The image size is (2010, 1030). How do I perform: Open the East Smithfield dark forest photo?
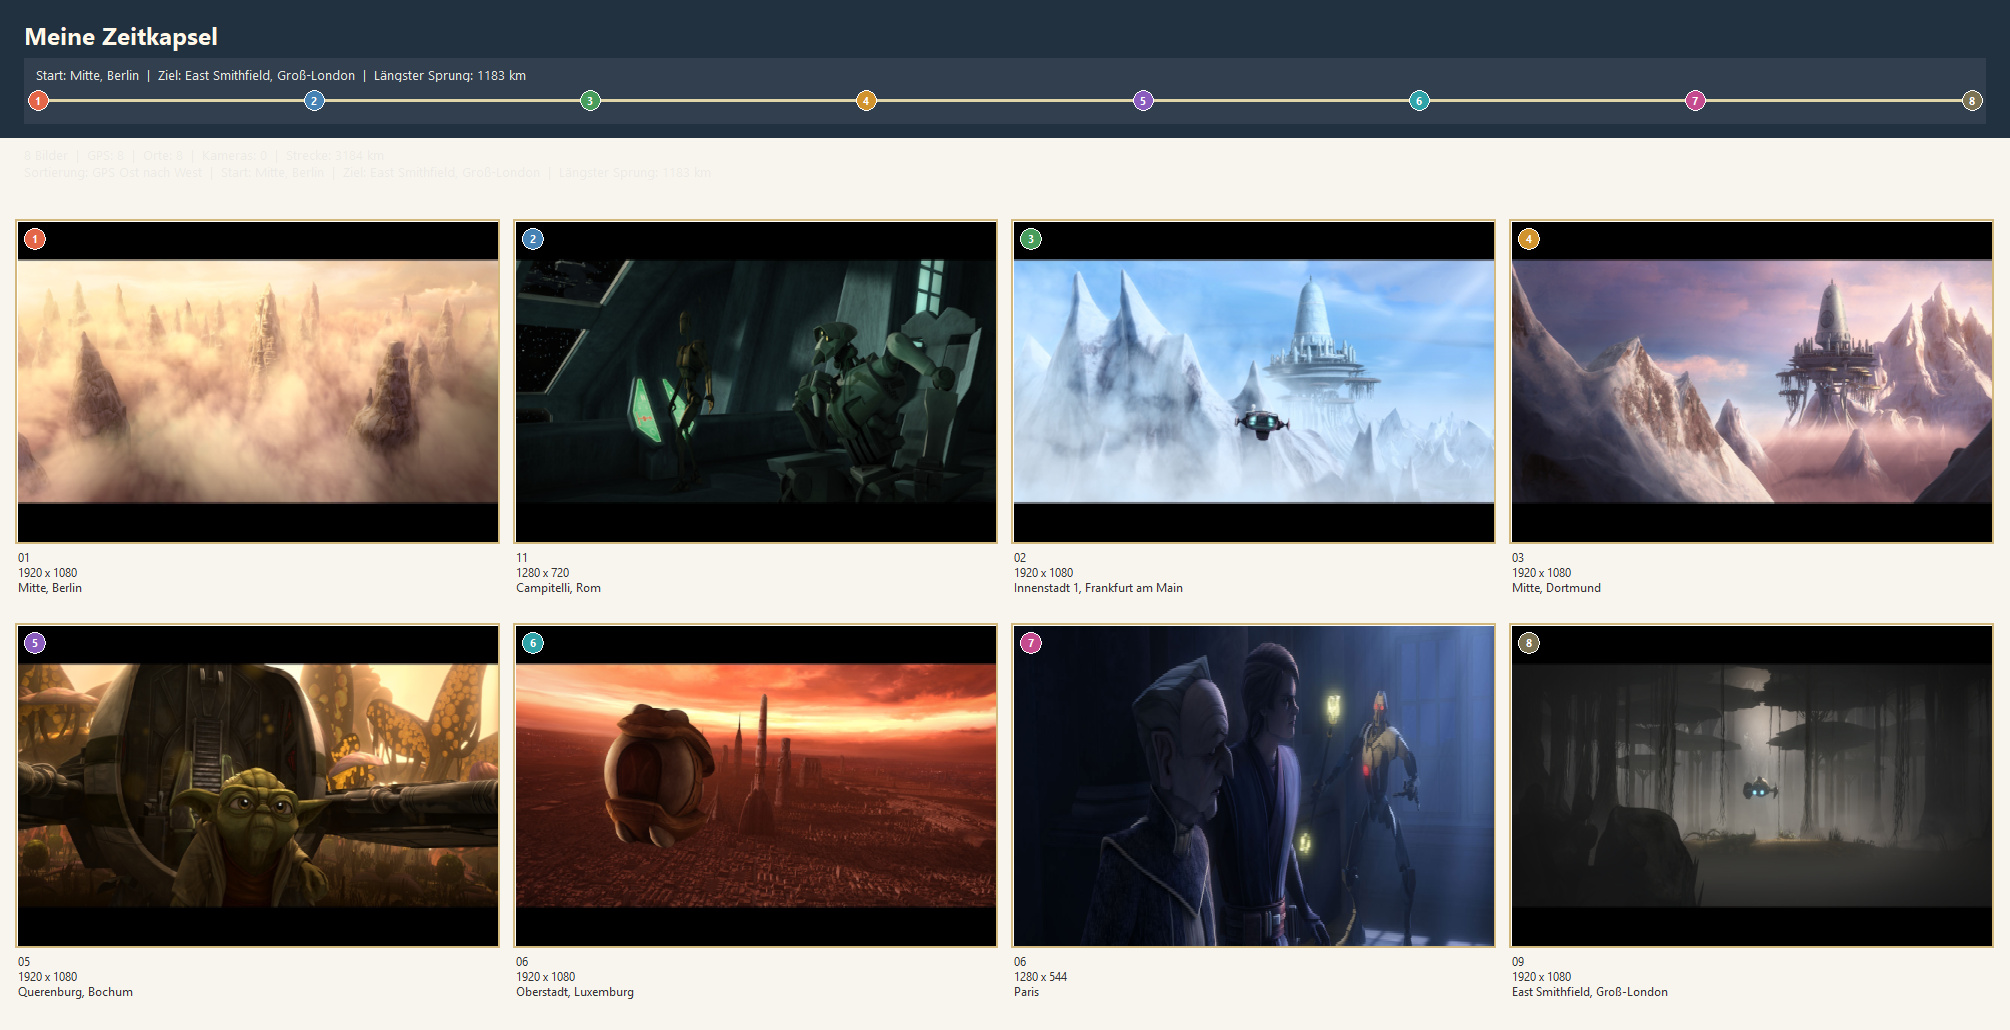pos(1752,786)
